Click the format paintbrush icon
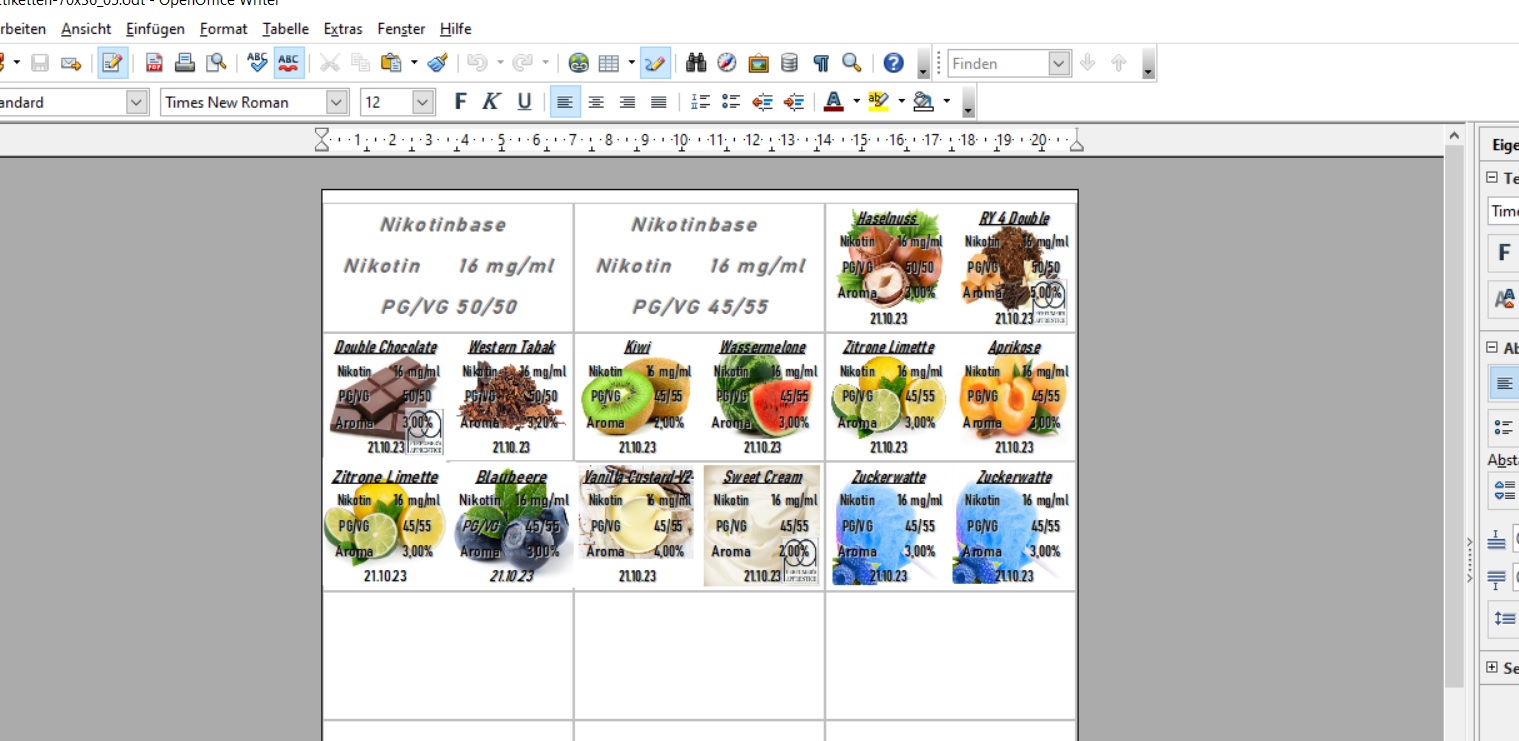Screen dimensions: 1519x741 pyautogui.click(x=437, y=64)
